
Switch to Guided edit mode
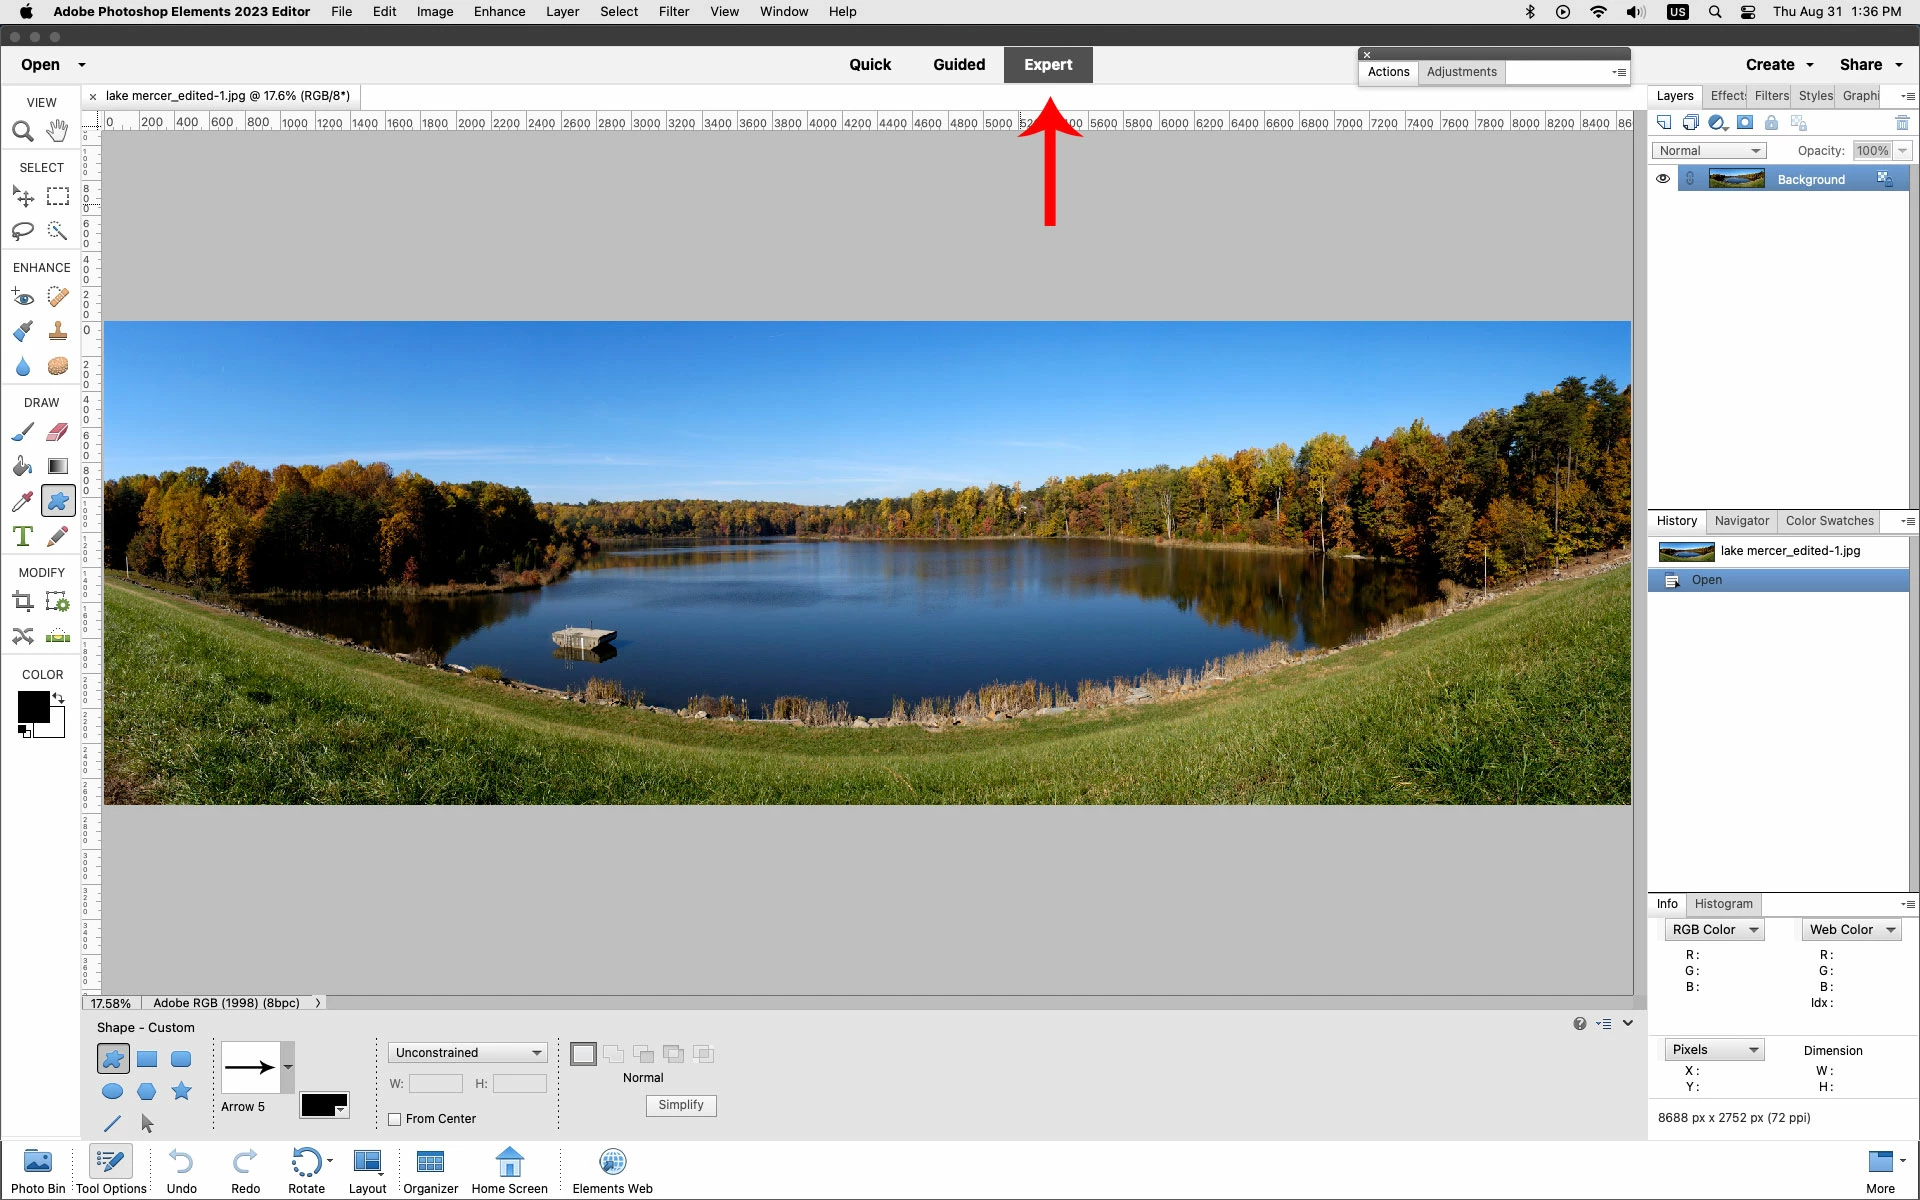958,65
